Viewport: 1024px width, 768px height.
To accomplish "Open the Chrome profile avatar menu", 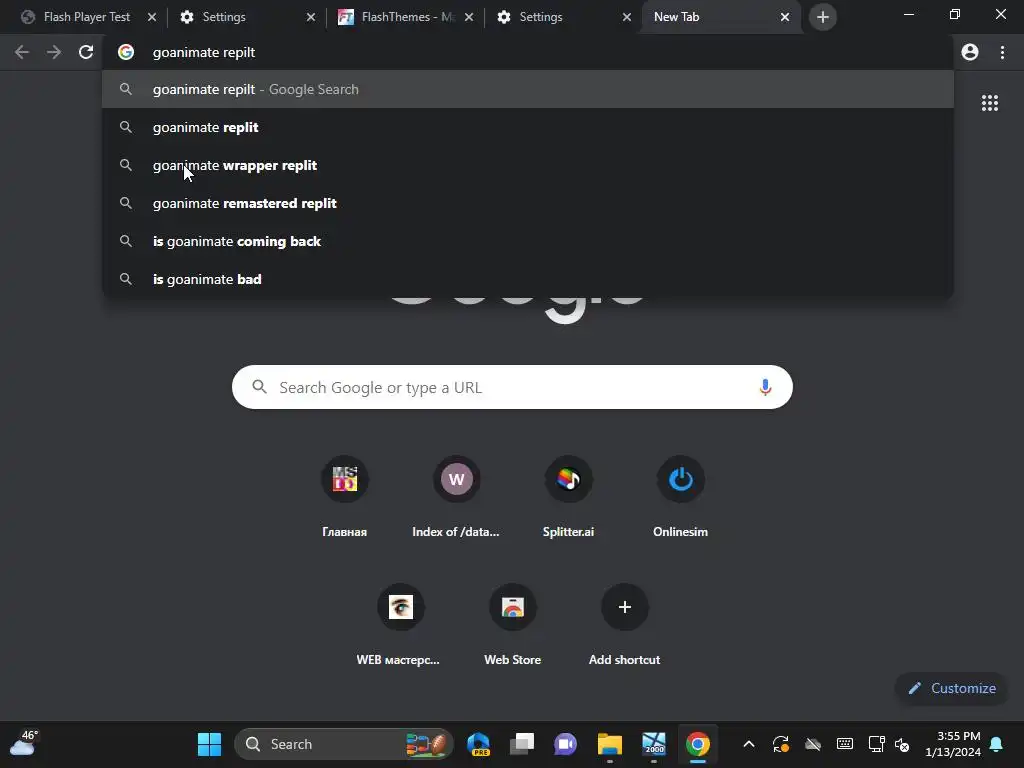I will pyautogui.click(x=970, y=52).
